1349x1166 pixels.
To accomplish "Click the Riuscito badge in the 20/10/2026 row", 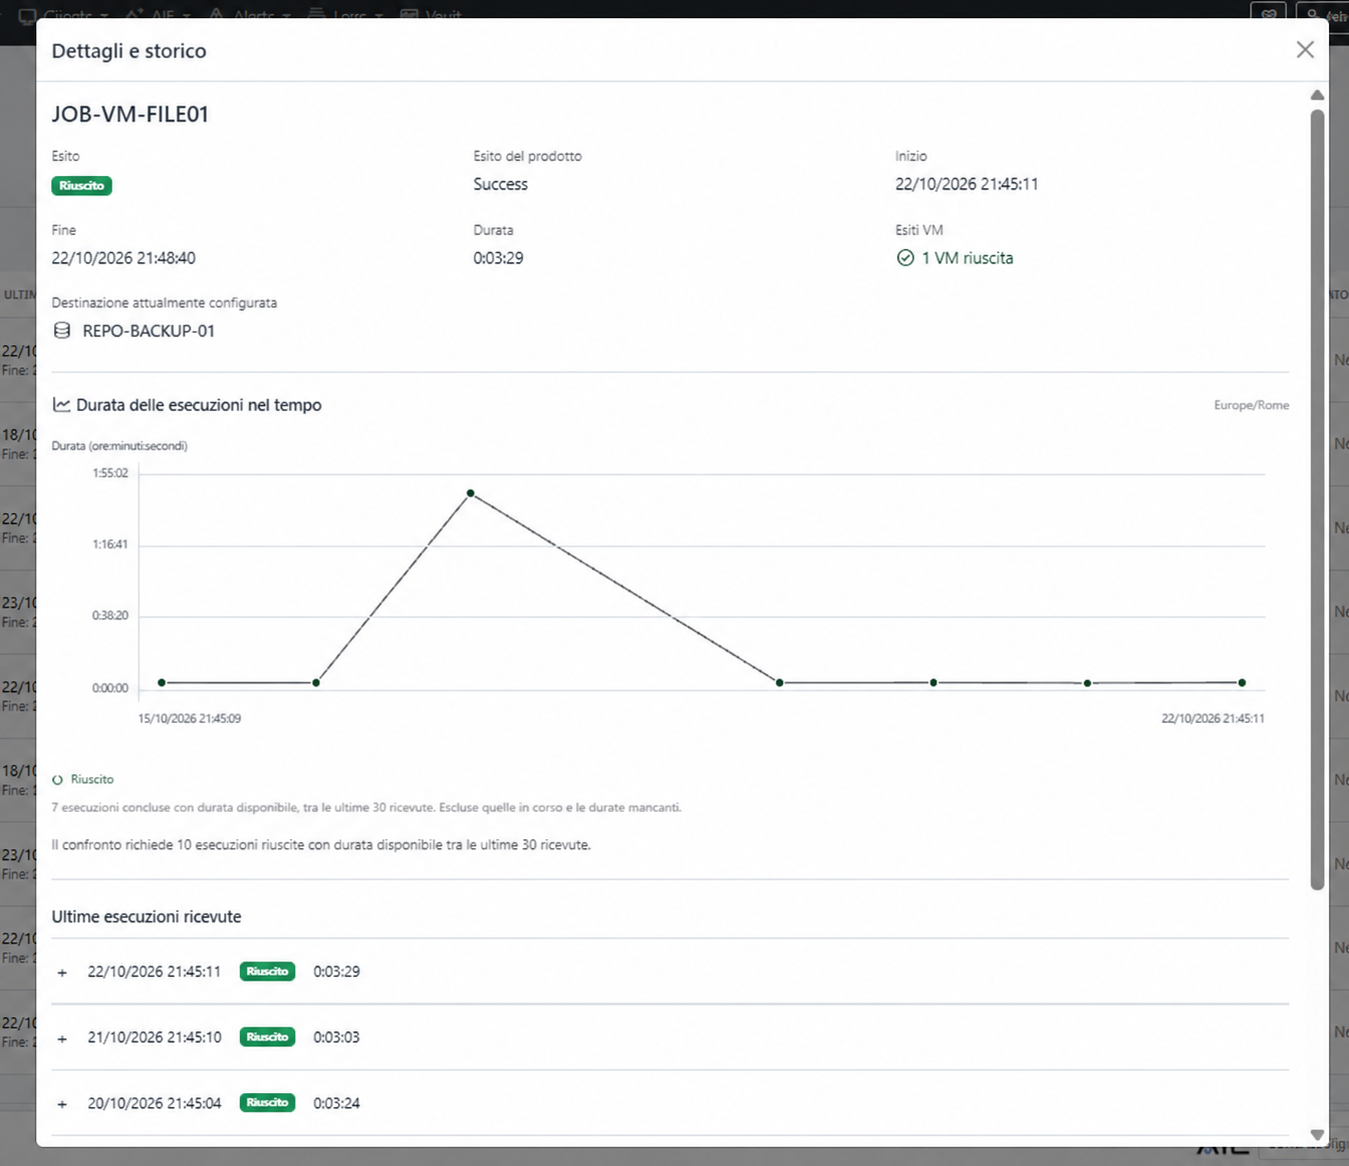I will (267, 1103).
